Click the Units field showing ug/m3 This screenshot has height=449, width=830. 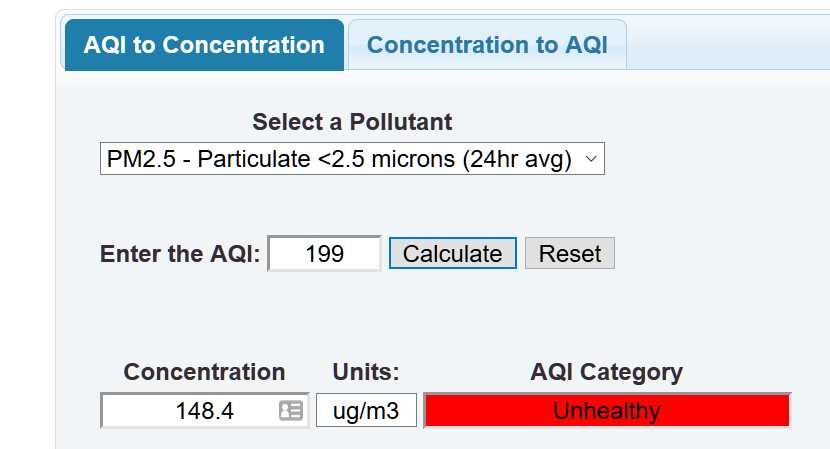pos(366,410)
